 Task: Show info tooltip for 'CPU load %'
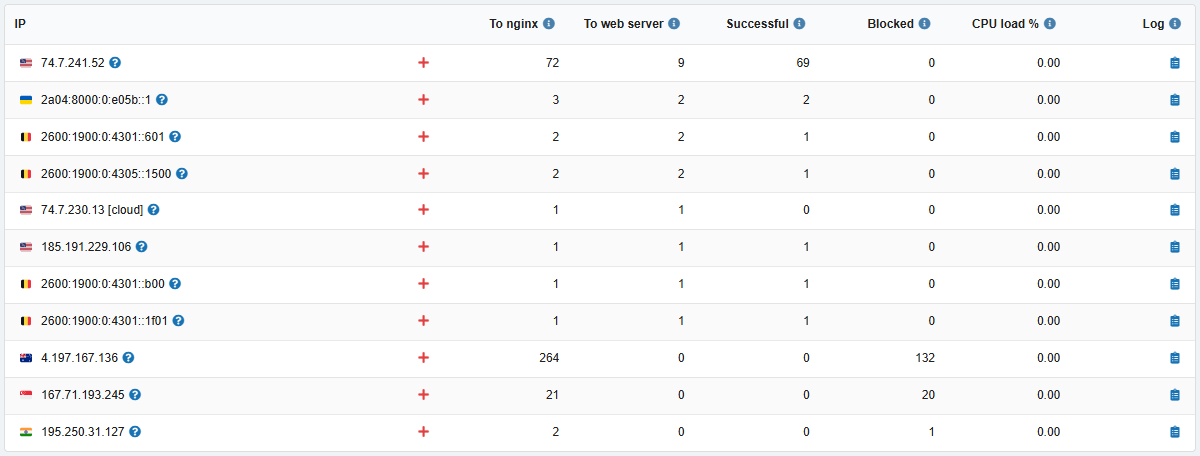(1050, 24)
